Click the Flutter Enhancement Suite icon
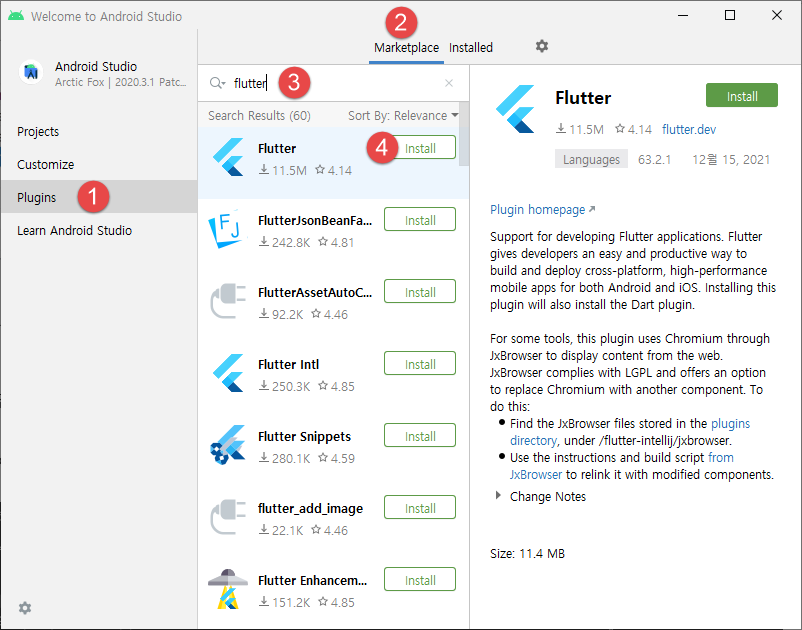This screenshot has height=630, width=802. tap(228, 589)
